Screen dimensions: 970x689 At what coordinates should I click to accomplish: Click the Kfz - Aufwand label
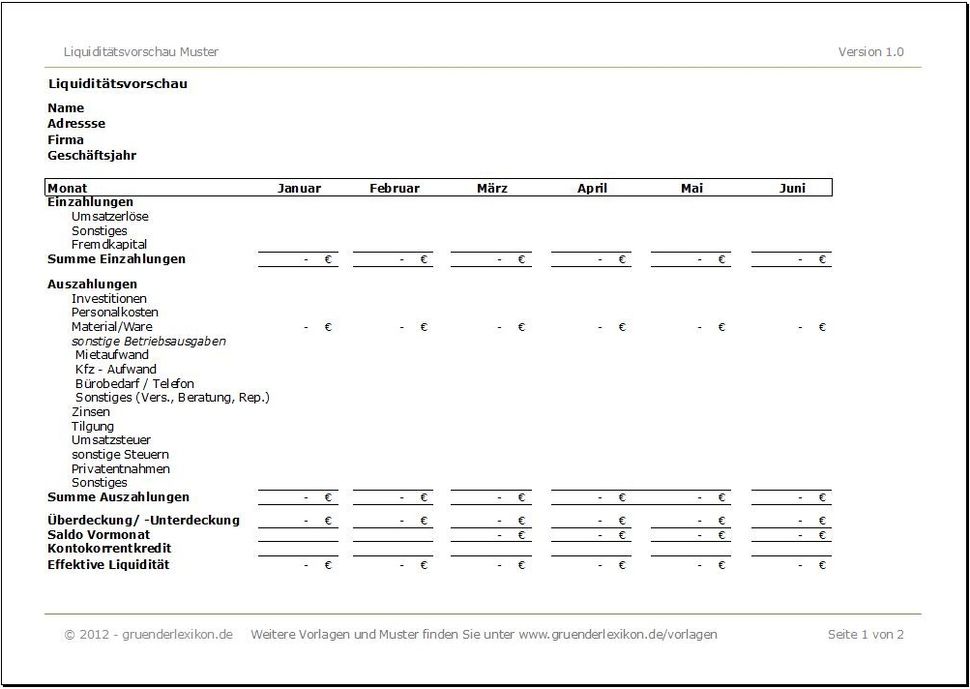pyautogui.click(x=116, y=370)
